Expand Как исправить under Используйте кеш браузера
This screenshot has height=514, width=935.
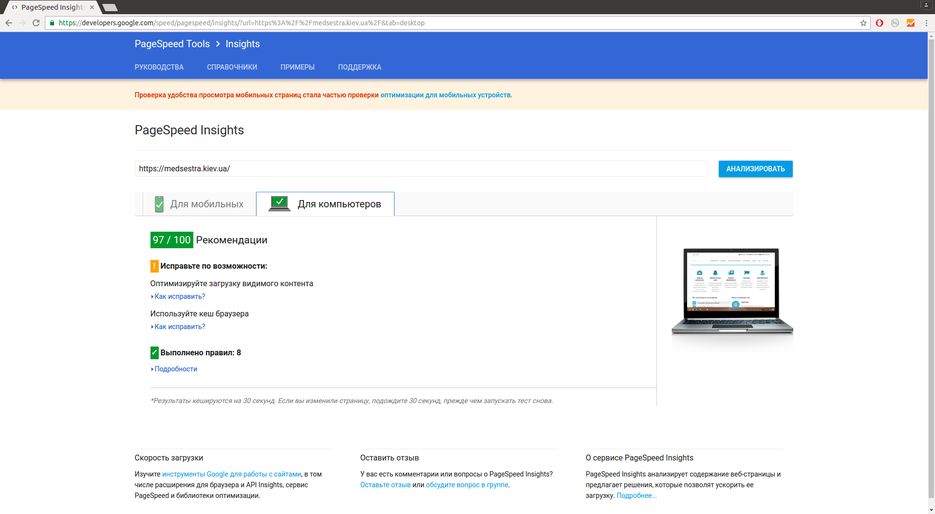178,327
